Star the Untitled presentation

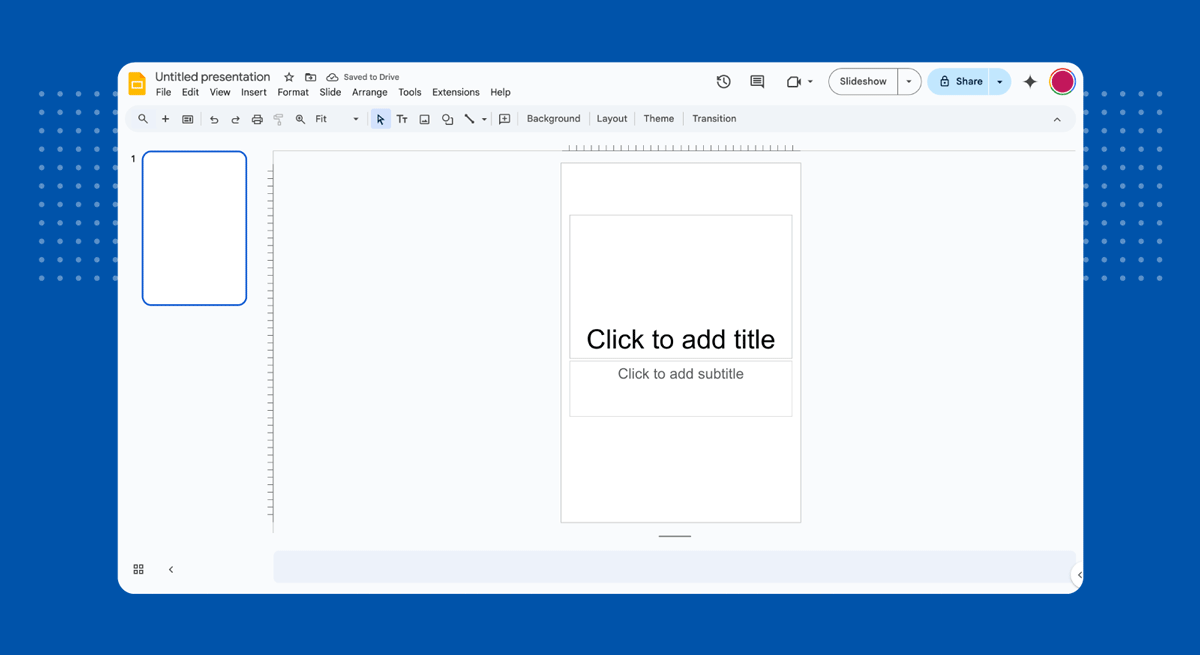click(x=289, y=77)
